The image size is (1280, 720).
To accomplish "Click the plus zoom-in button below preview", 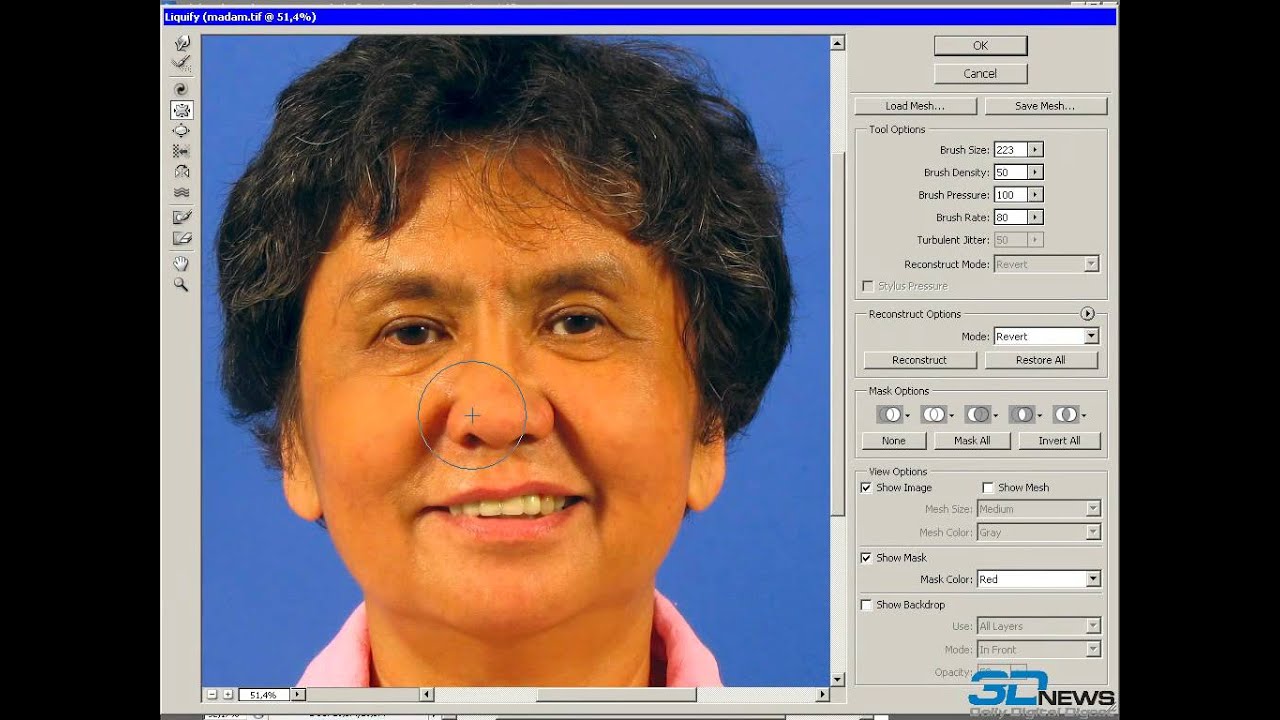I will 228,694.
